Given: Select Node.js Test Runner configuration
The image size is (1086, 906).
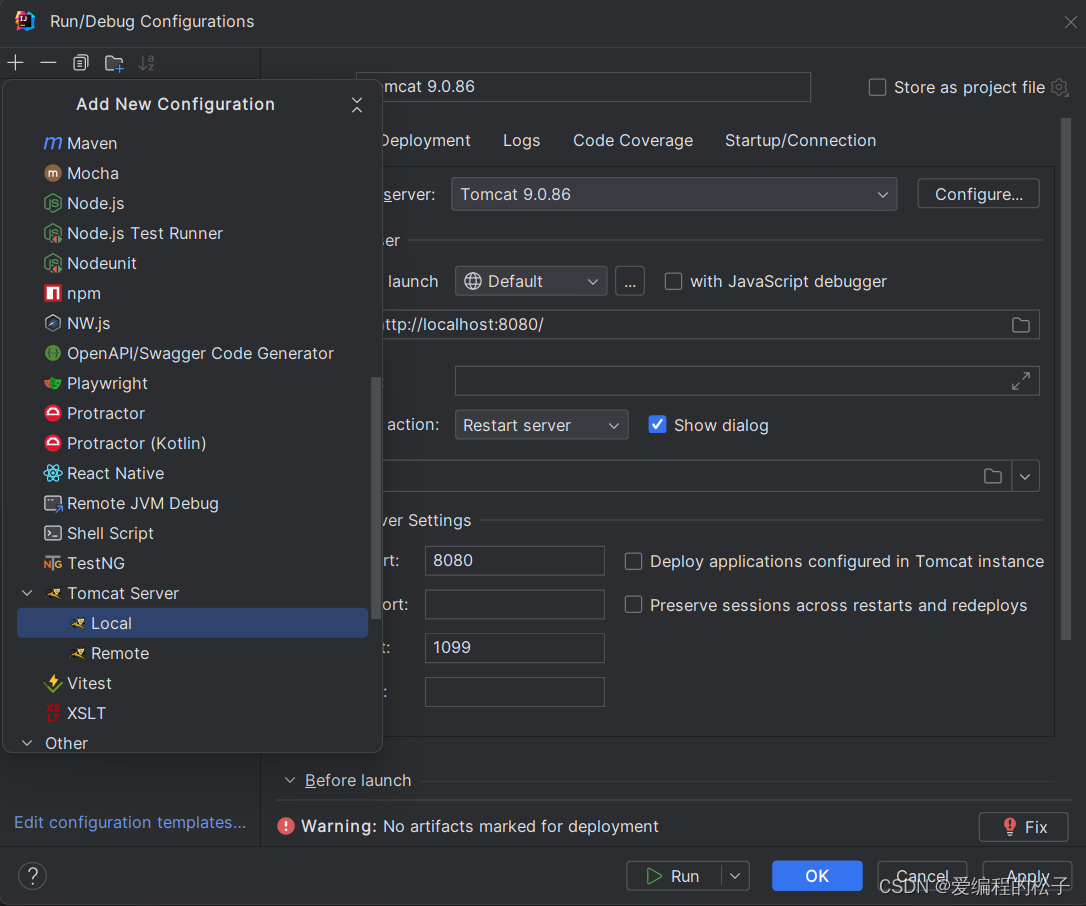Looking at the screenshot, I should [x=193, y=233].
